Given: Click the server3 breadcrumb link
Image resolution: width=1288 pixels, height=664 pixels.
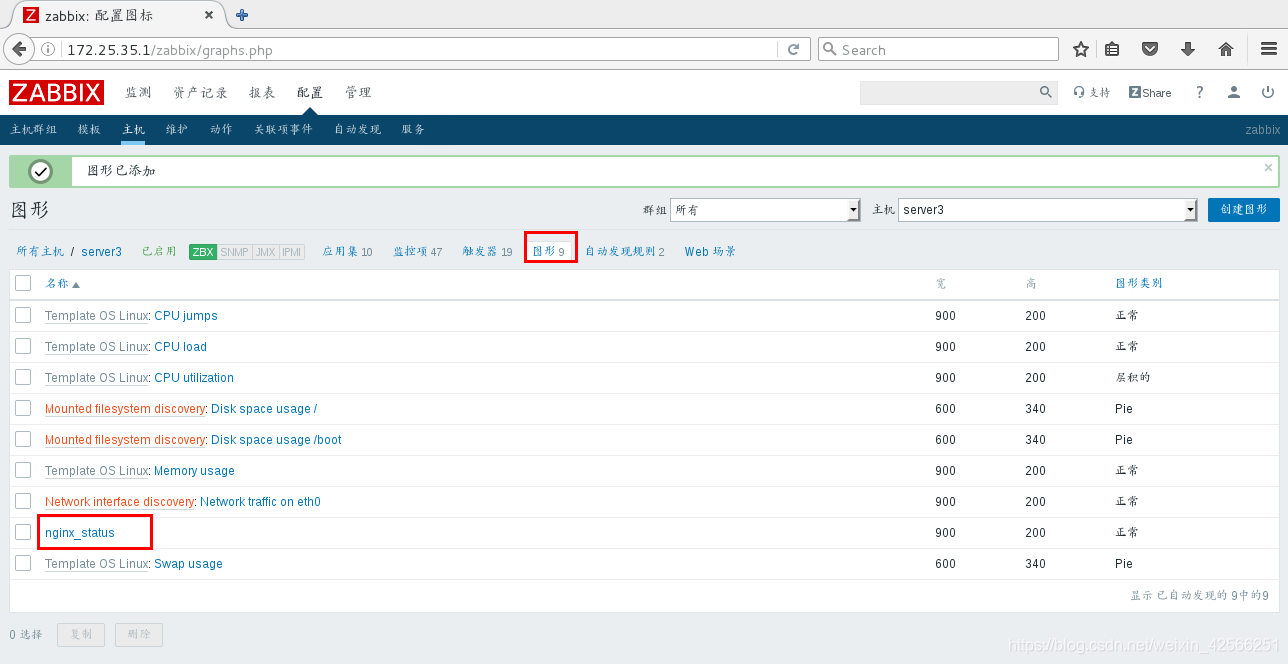Looking at the screenshot, I should coord(102,252).
